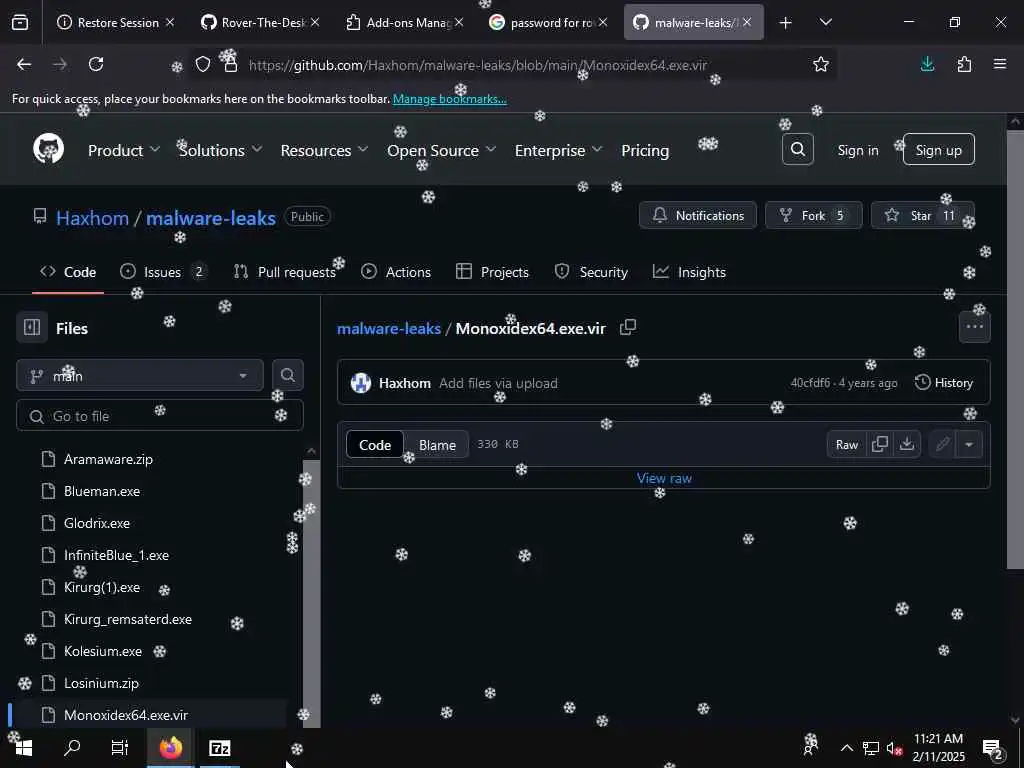Select Firefox in the taskbar
This screenshot has width=1024, height=768.
click(170, 748)
